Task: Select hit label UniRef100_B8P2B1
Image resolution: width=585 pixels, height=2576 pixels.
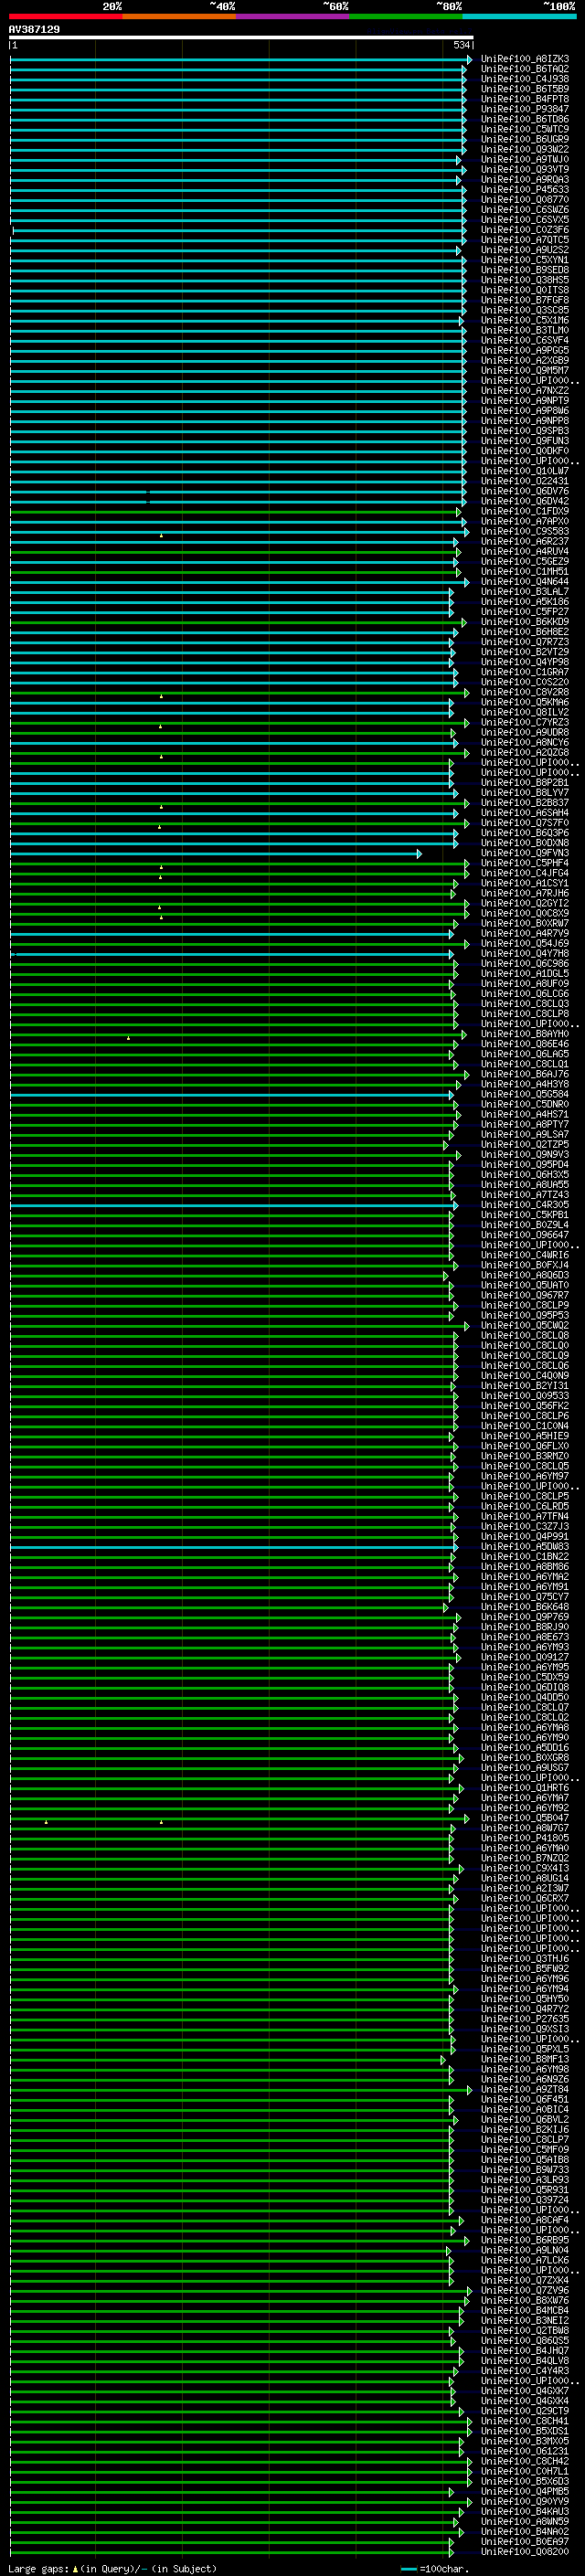Action: click(x=525, y=783)
